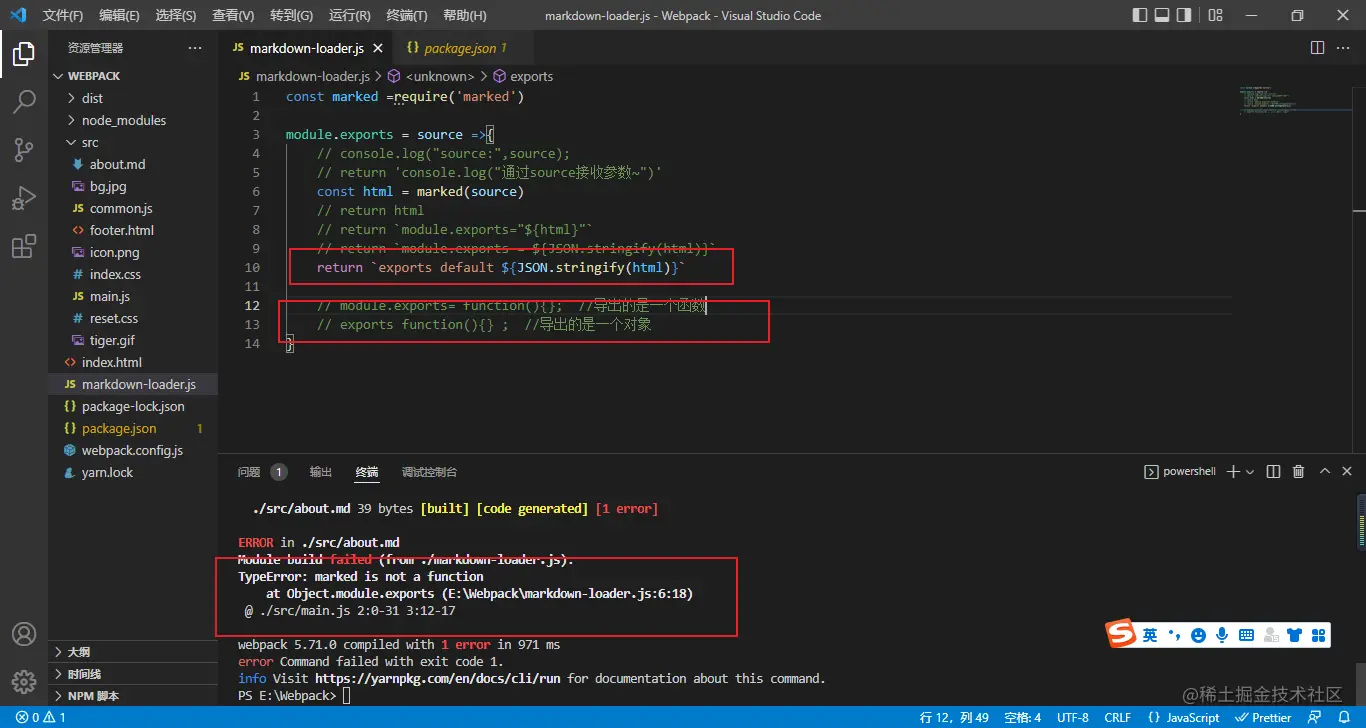Open Sogou toolbox grid icon
The image size is (1366, 728).
point(1319,635)
